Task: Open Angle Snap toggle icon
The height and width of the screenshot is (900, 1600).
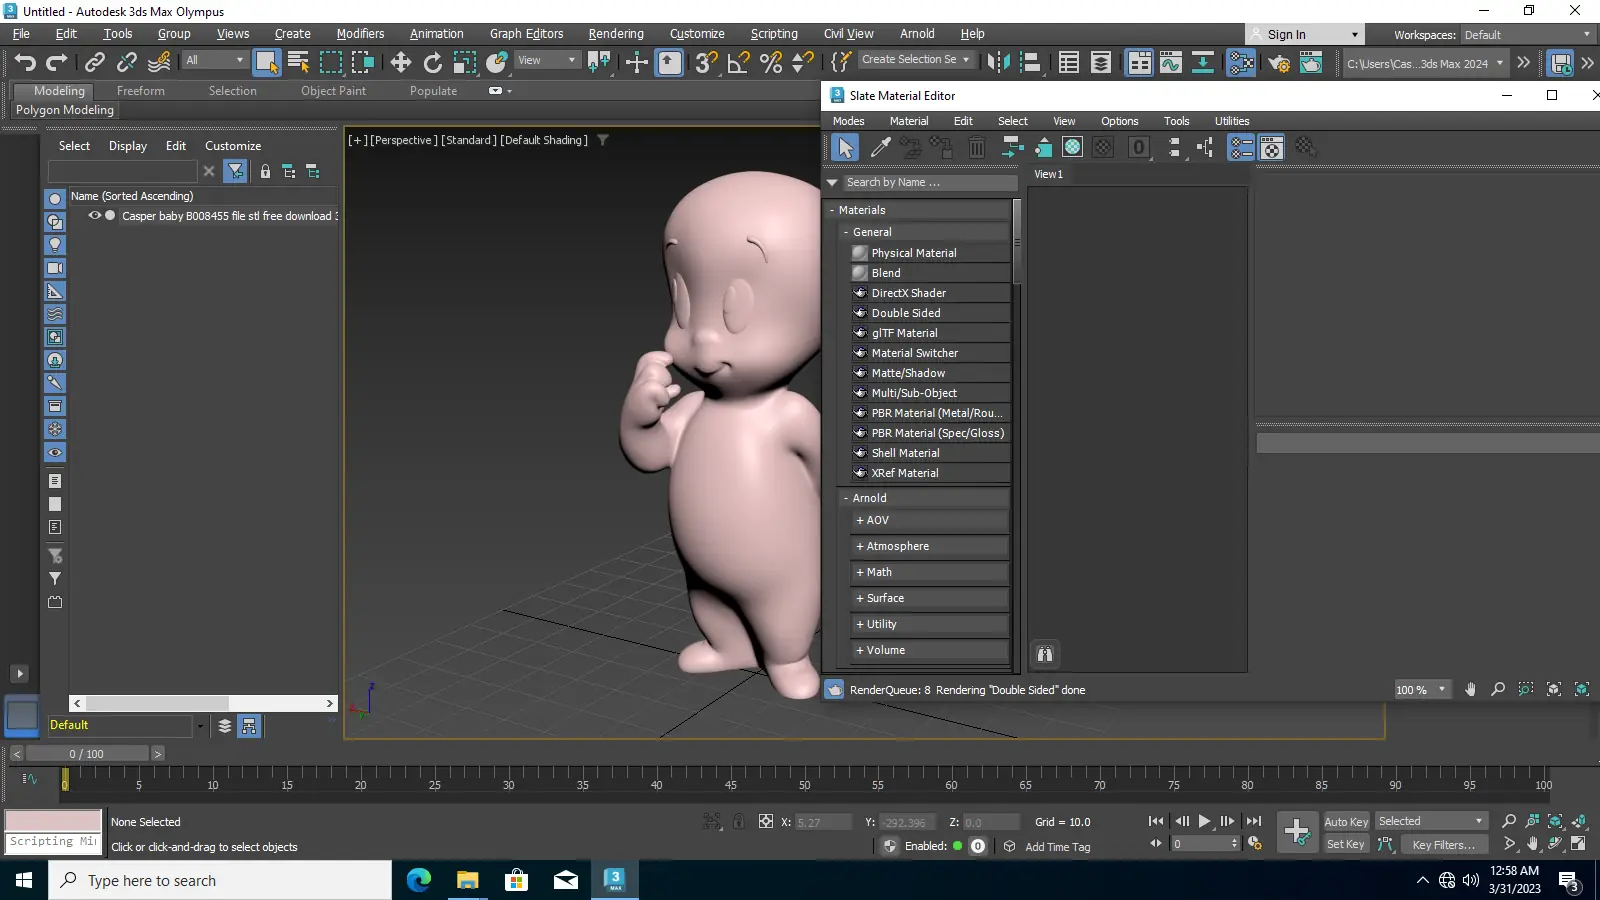Action: pyautogui.click(x=738, y=63)
